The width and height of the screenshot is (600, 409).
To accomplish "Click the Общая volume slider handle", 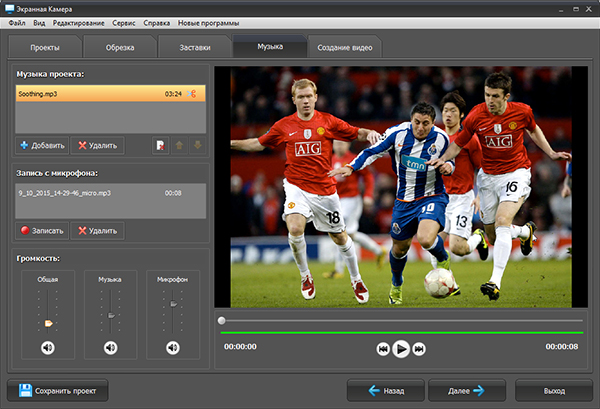I will [x=47, y=323].
